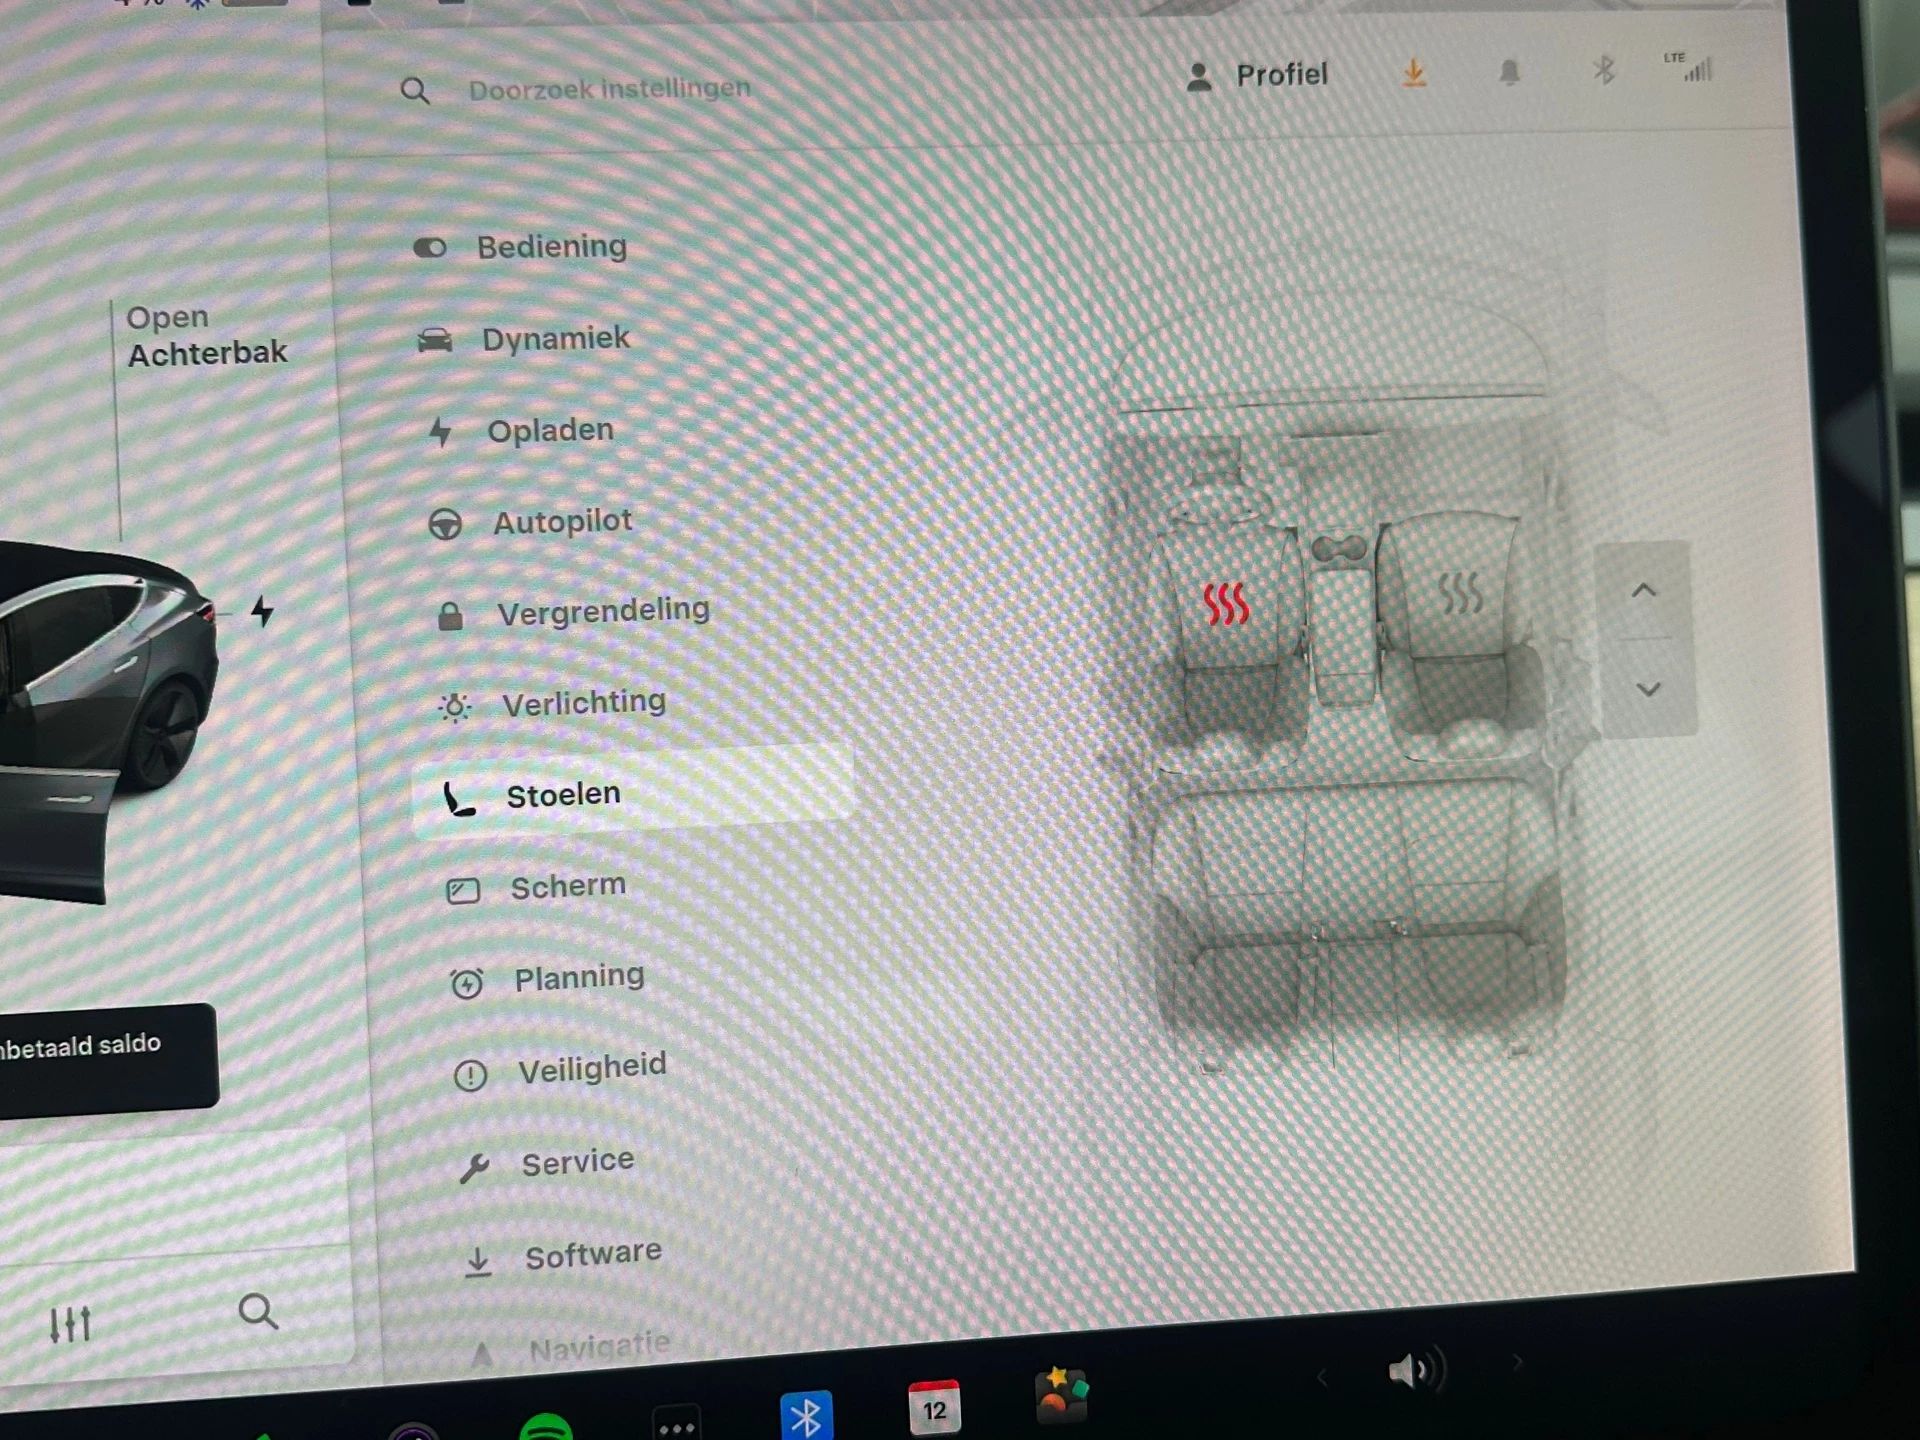
Task: Click the notification bell icon
Action: pyautogui.click(x=1510, y=73)
